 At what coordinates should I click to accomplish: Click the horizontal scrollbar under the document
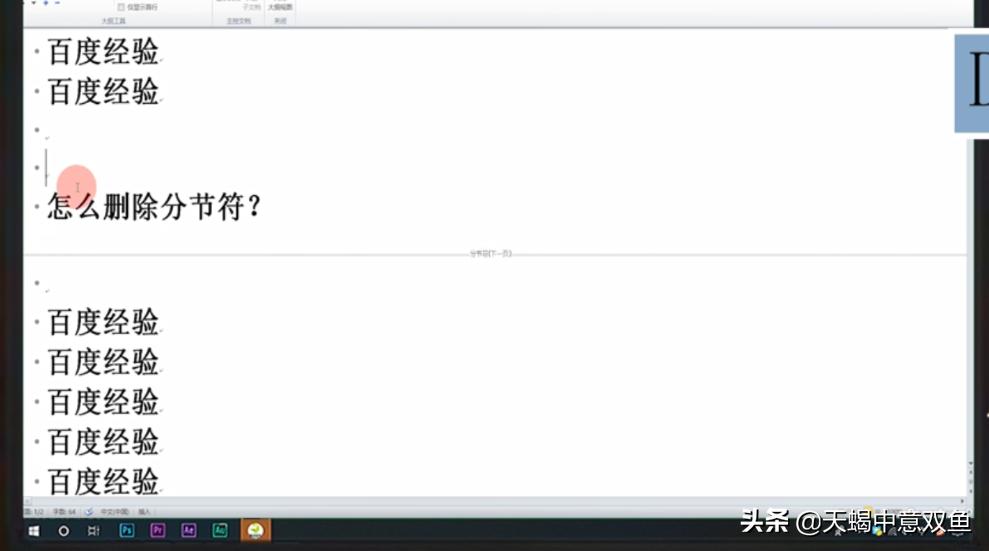[494, 501]
